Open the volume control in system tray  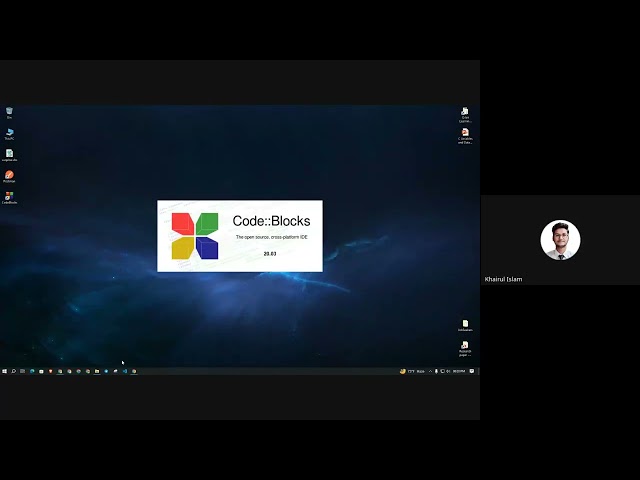pos(448,371)
